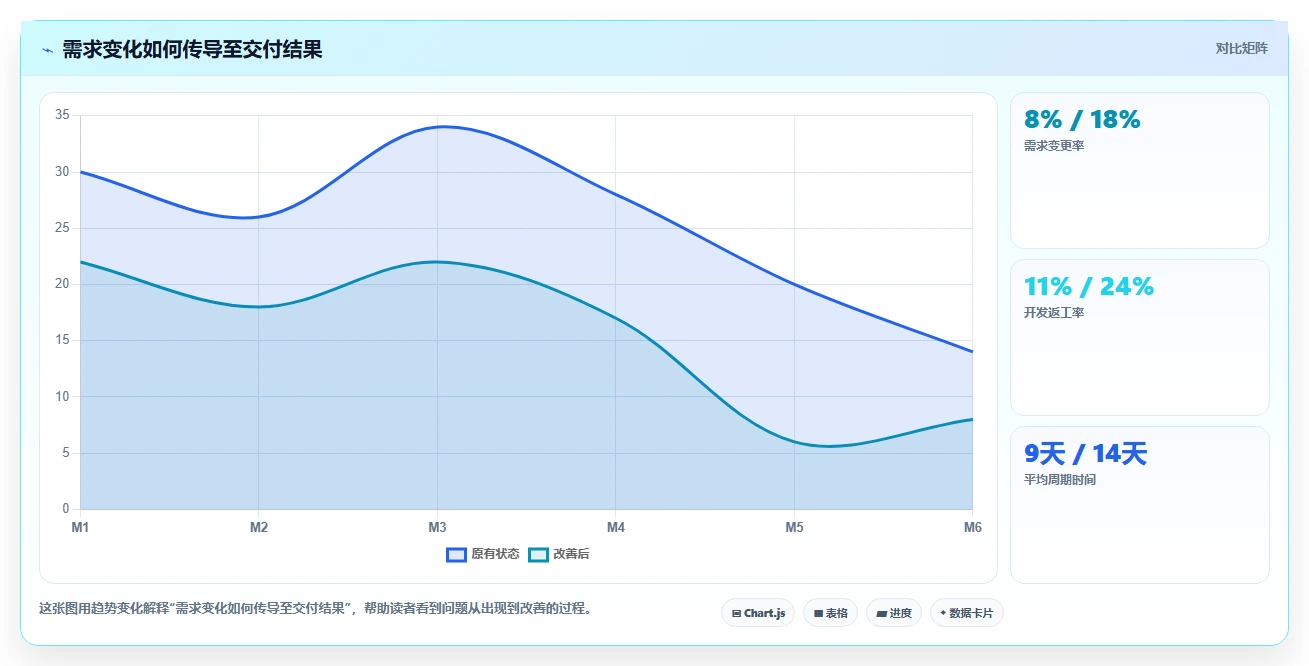This screenshot has height=666, width=1309.
Task: Click the 5 y-axis tick label
Action: (x=66, y=453)
